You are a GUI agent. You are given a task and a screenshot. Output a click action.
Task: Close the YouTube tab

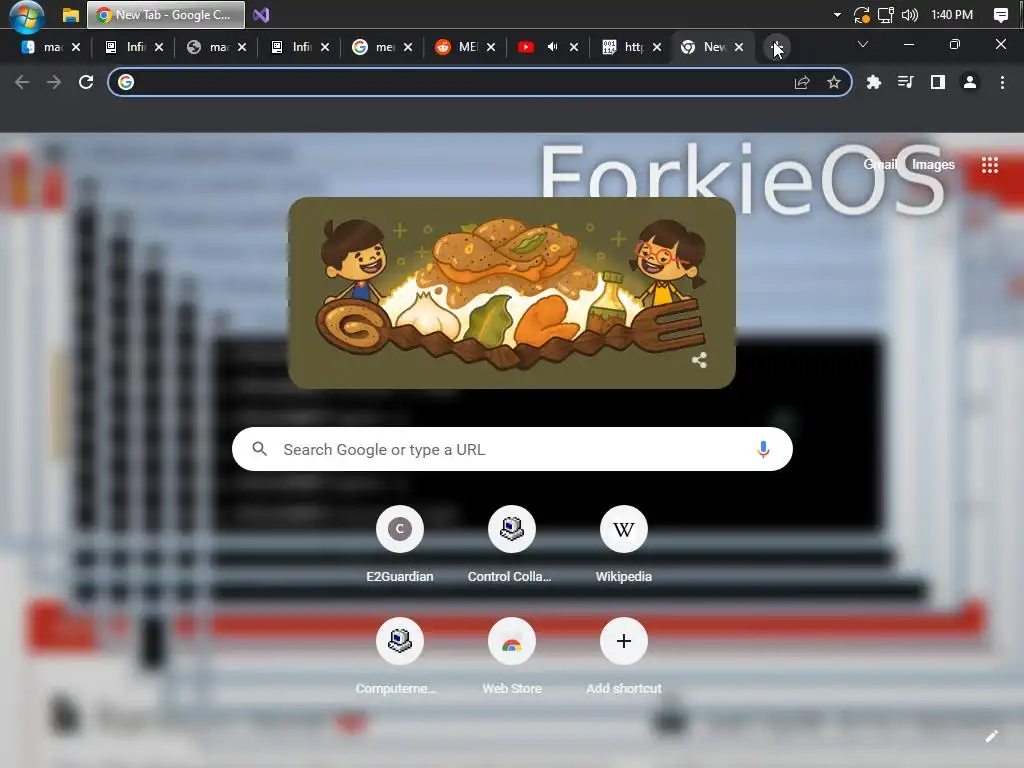tap(573, 47)
